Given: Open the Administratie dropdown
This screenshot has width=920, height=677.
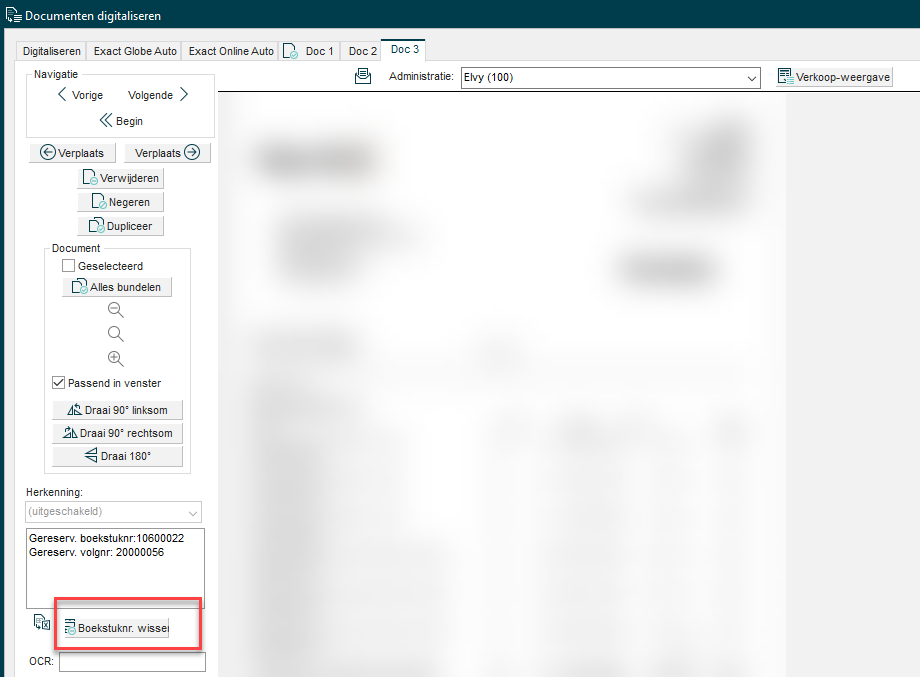Looking at the screenshot, I should [611, 77].
